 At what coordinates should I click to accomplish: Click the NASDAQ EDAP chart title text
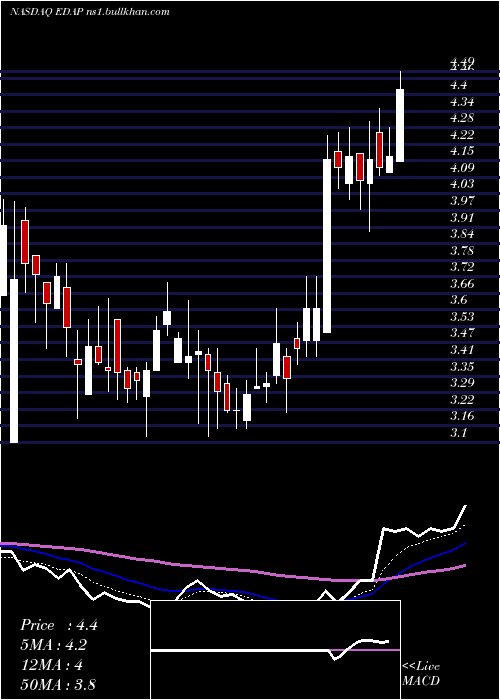90,12
